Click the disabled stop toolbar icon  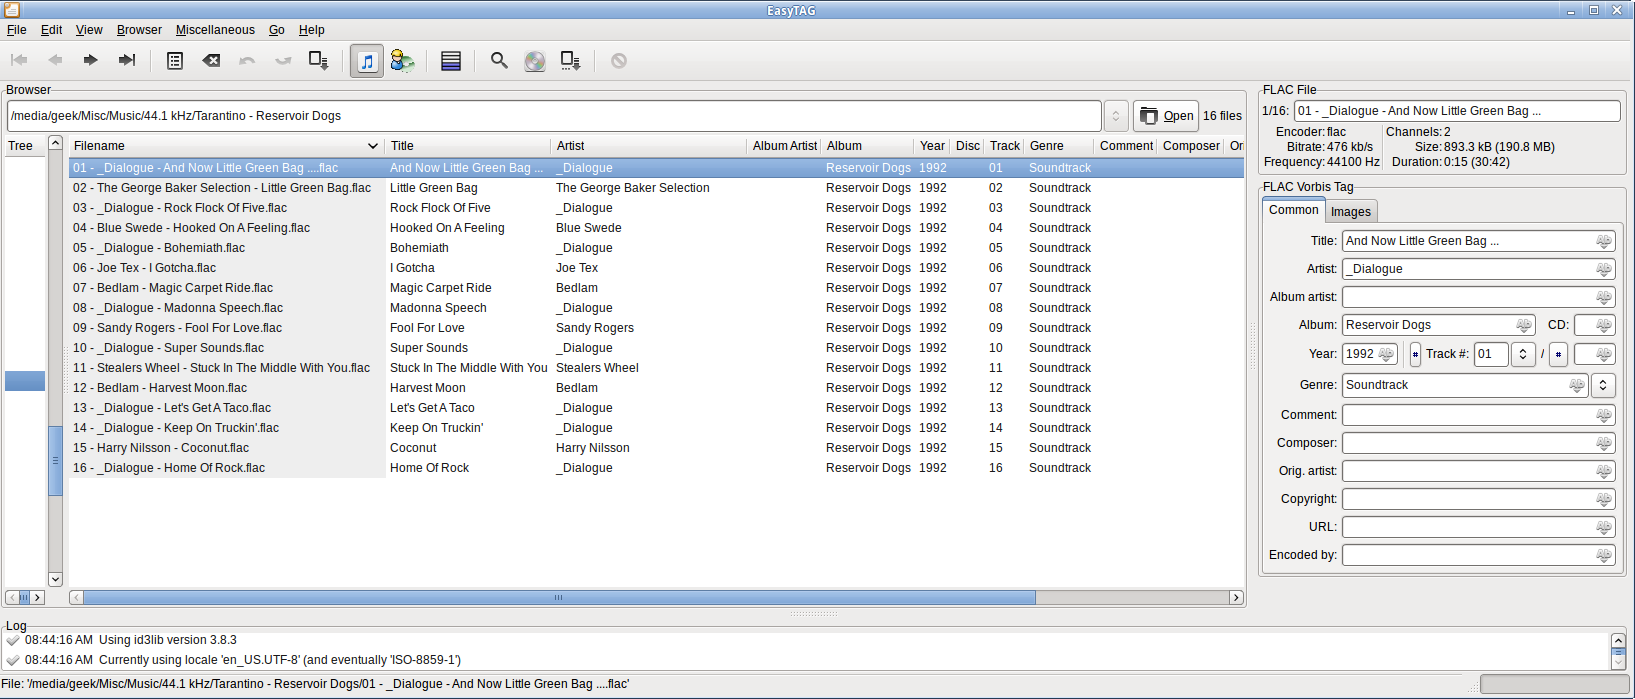tap(619, 61)
